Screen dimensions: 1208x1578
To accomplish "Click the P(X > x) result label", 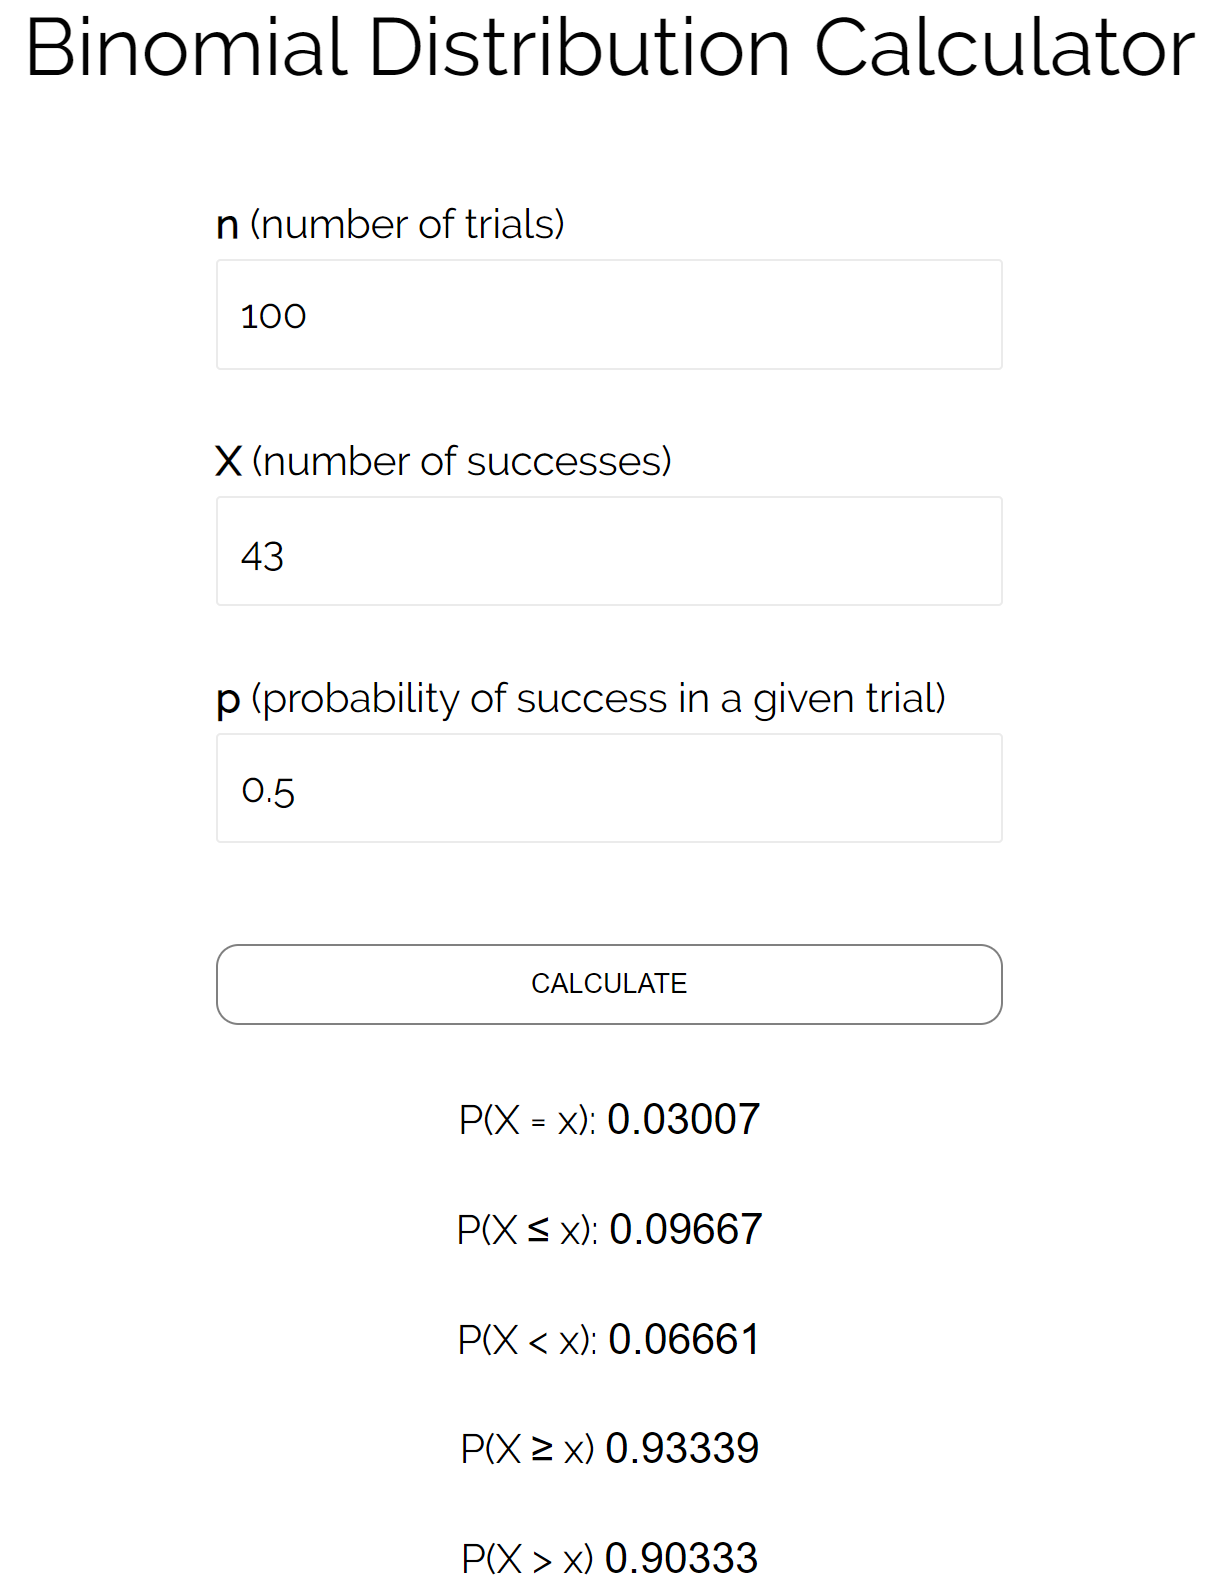I will pyautogui.click(x=527, y=1558).
